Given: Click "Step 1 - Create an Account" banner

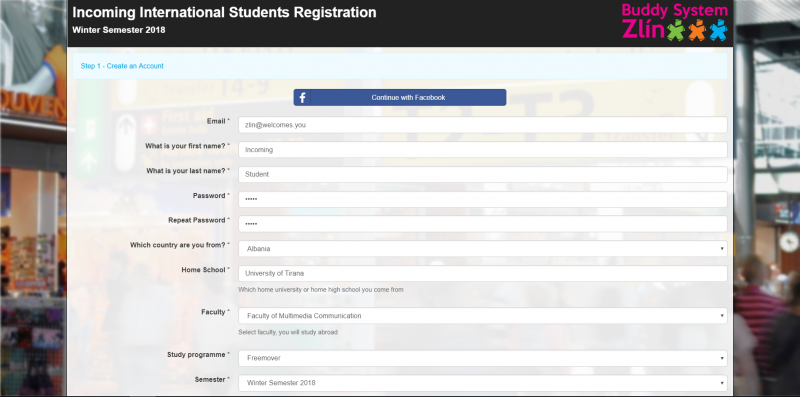Looking at the screenshot, I should click(400, 66).
